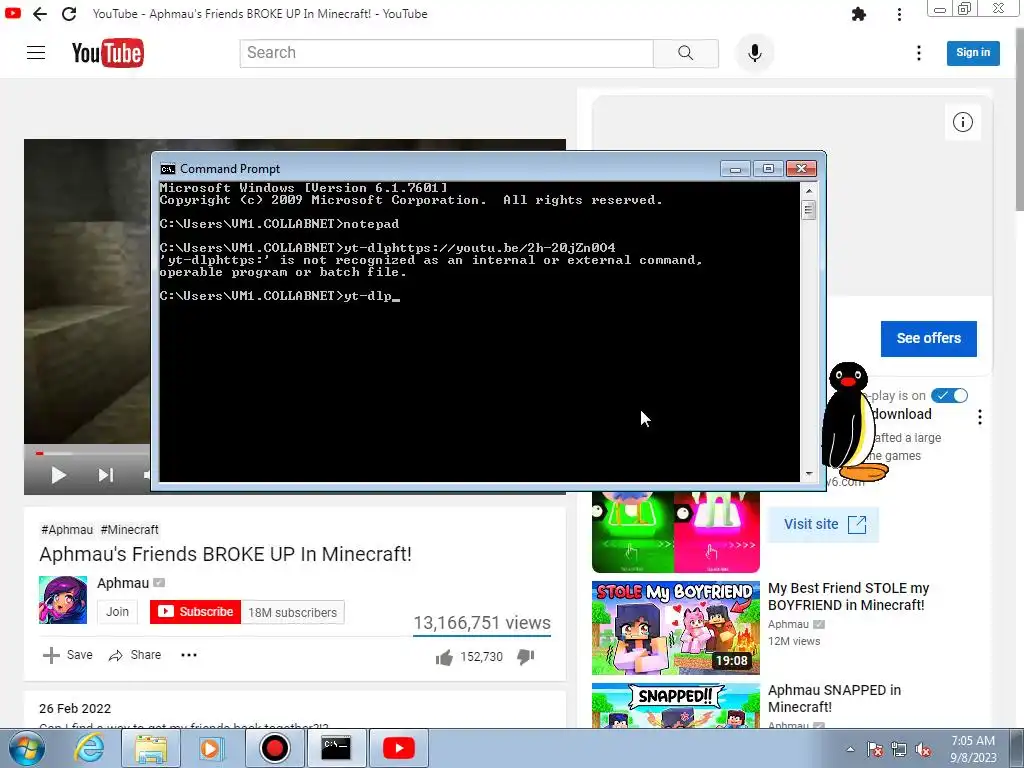Open Command Prompt window system menu icon
This screenshot has height=768, width=1024.
pyautogui.click(x=168, y=169)
